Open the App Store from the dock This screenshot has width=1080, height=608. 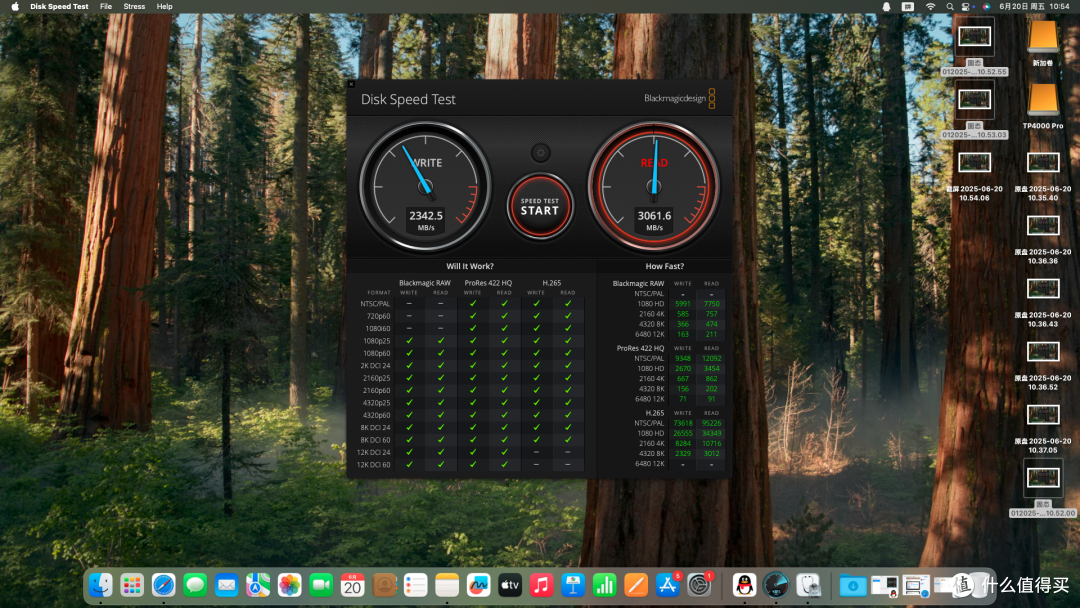667,585
